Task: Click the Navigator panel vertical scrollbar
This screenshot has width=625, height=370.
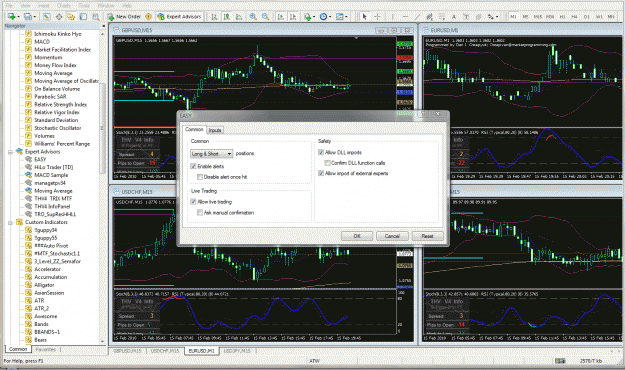Action: click(x=102, y=128)
